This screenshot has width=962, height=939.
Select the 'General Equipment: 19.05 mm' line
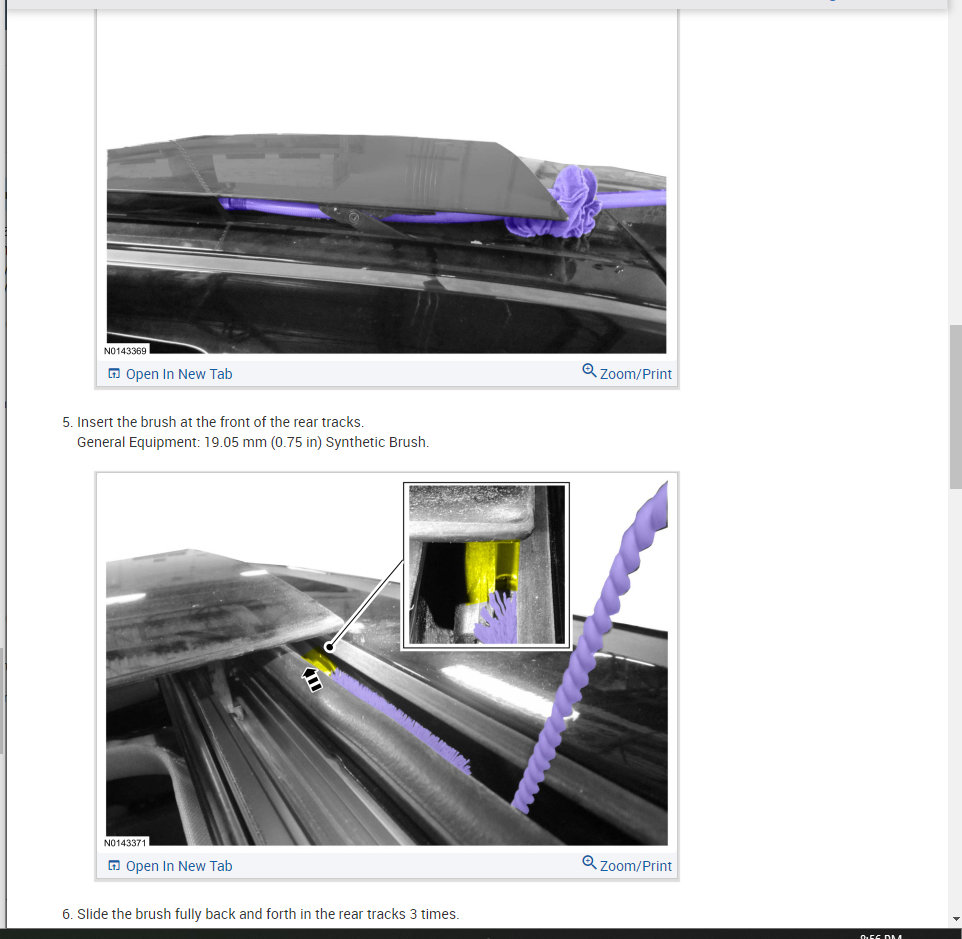click(x=253, y=442)
